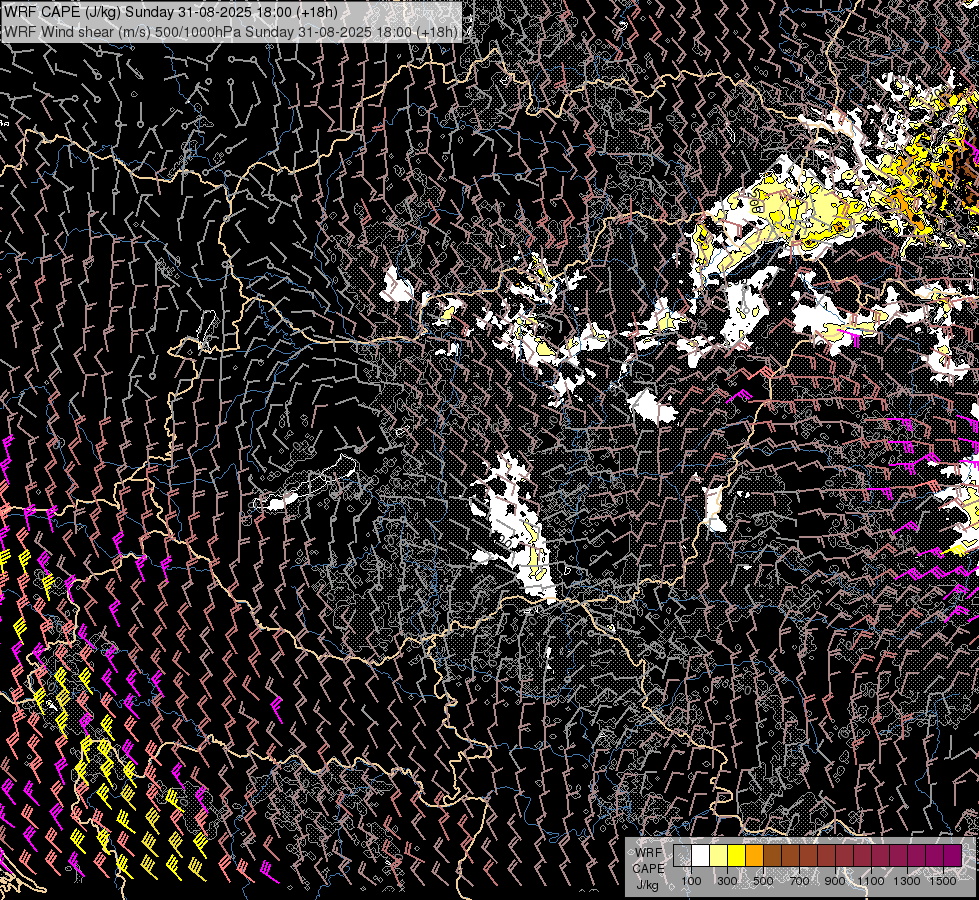Select the purple legend swatch above 1500
The width and height of the screenshot is (979, 900).
[952, 855]
